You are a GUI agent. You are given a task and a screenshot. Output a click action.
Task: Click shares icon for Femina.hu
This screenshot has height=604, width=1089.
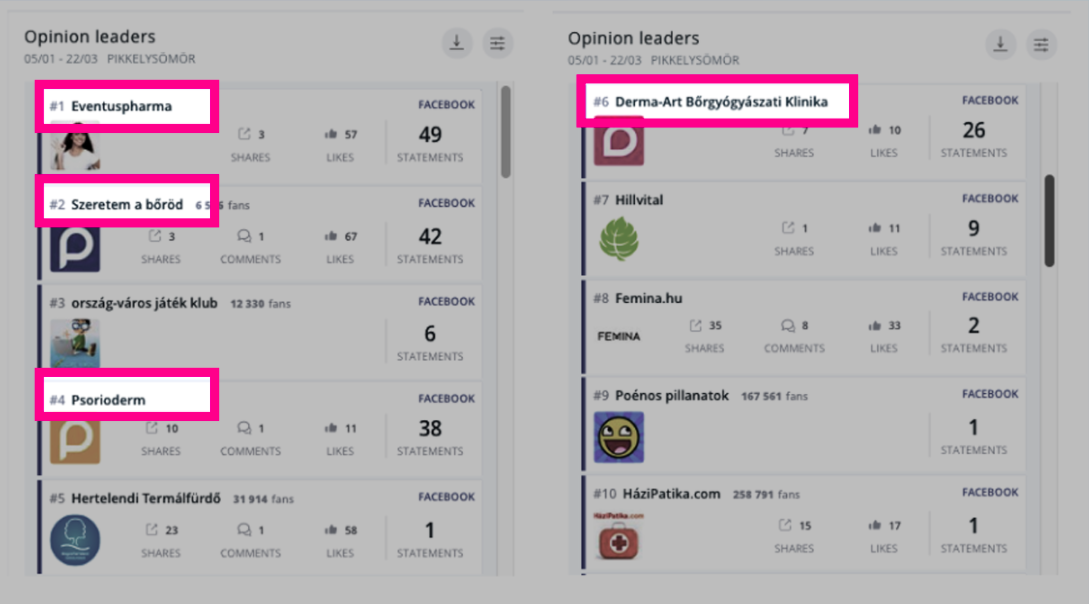696,325
